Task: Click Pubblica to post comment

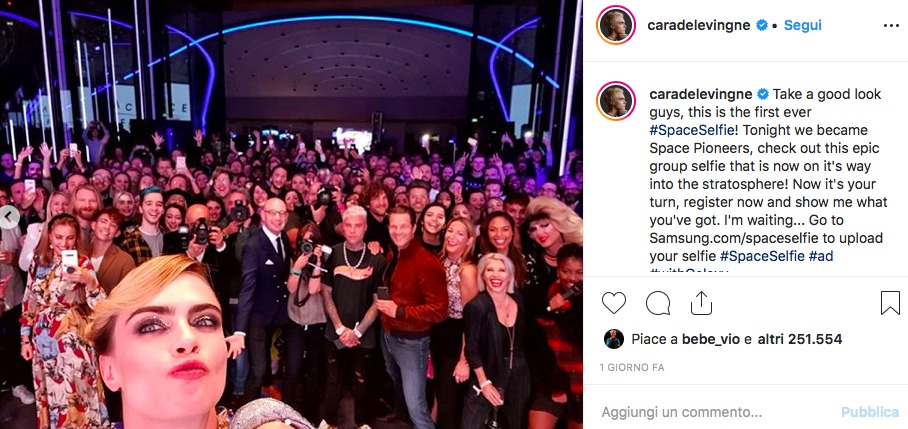Action: [870, 412]
